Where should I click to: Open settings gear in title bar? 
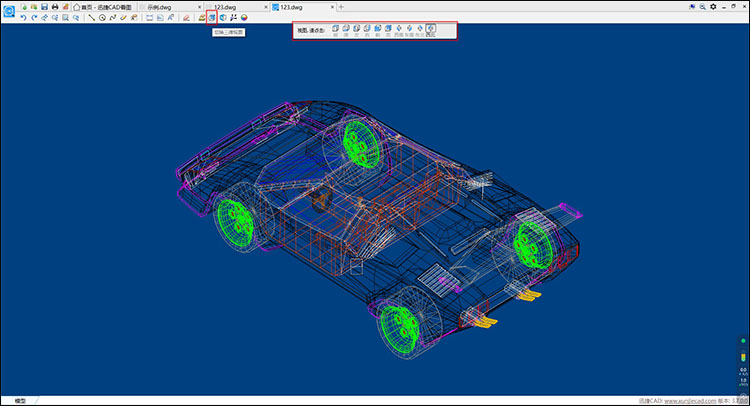point(713,7)
